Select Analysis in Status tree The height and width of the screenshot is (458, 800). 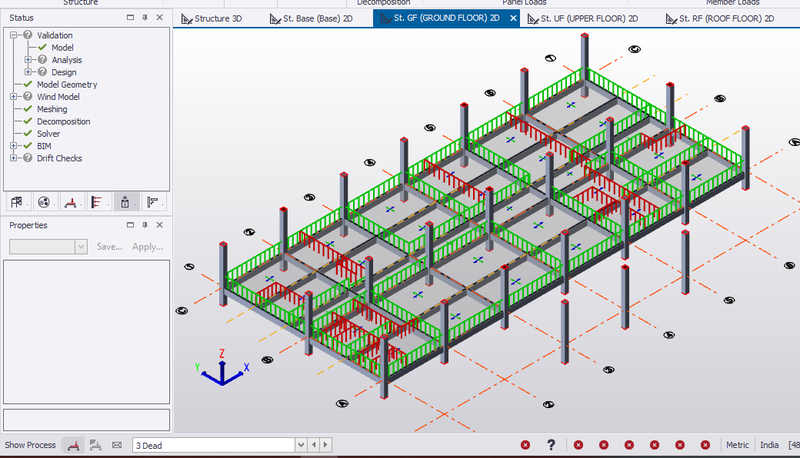67,60
